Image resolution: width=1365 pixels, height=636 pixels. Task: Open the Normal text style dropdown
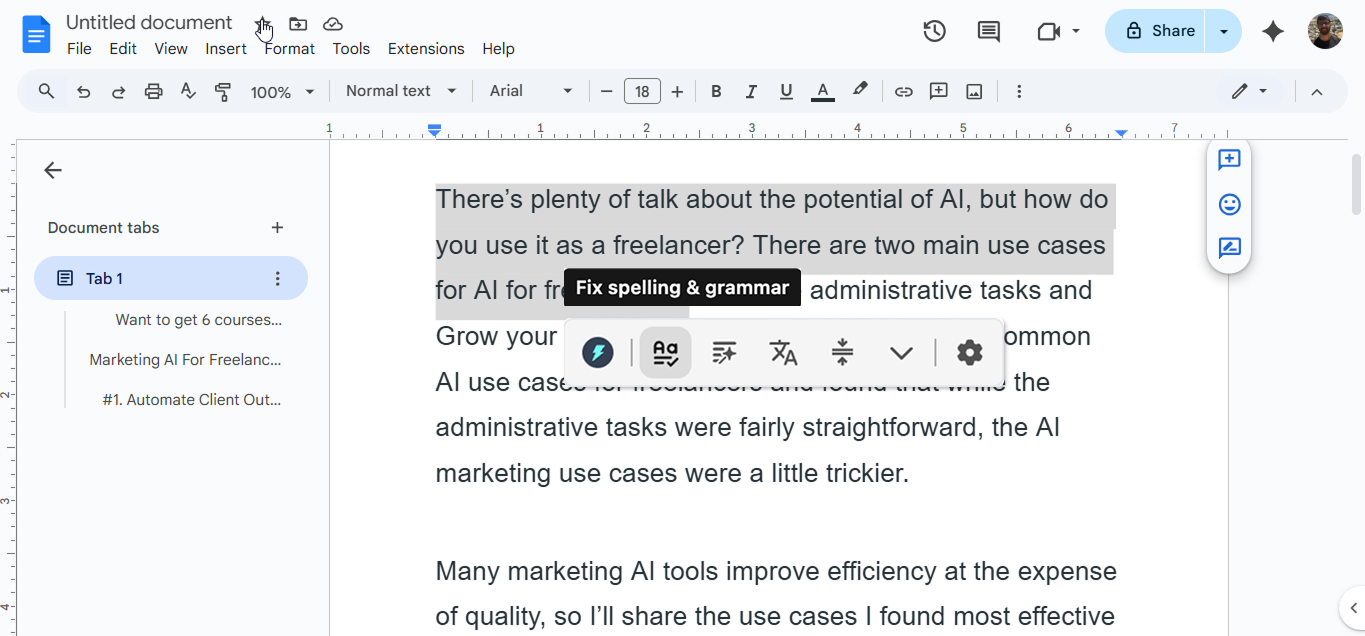tap(401, 91)
